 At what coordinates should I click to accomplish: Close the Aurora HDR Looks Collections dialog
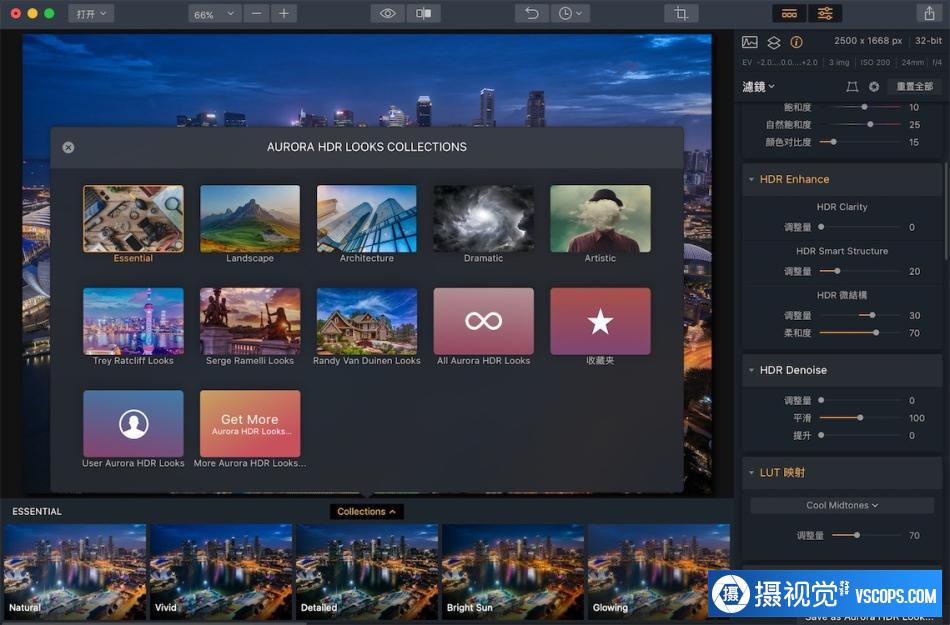(68, 147)
